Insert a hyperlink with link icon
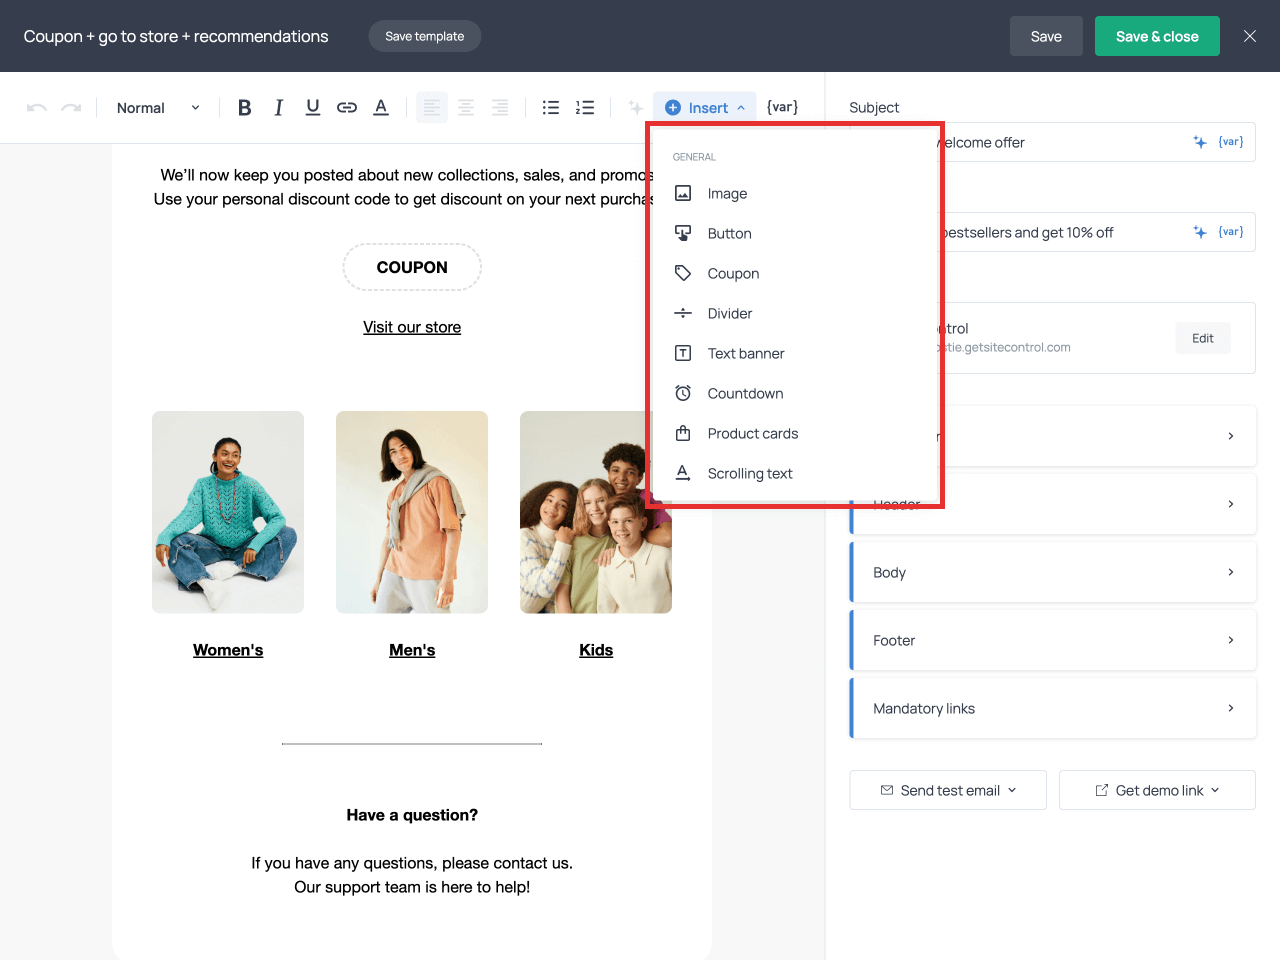This screenshot has height=960, width=1280. tap(347, 108)
